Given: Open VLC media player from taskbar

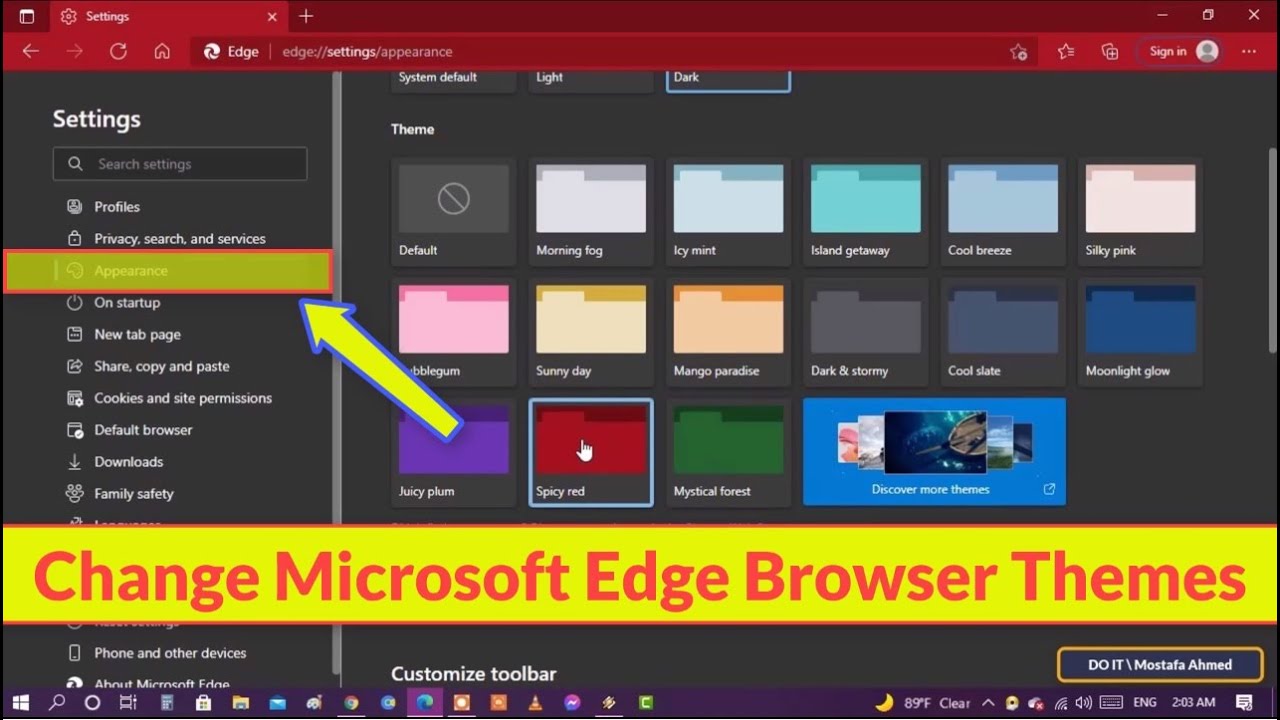Looking at the screenshot, I should point(535,703).
